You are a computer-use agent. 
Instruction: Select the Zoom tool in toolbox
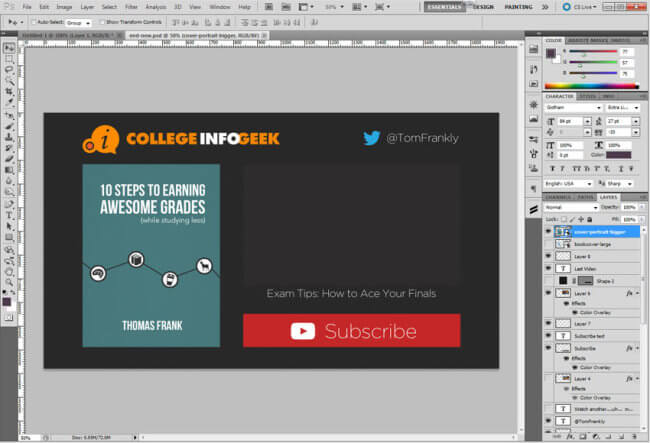coord(9,282)
